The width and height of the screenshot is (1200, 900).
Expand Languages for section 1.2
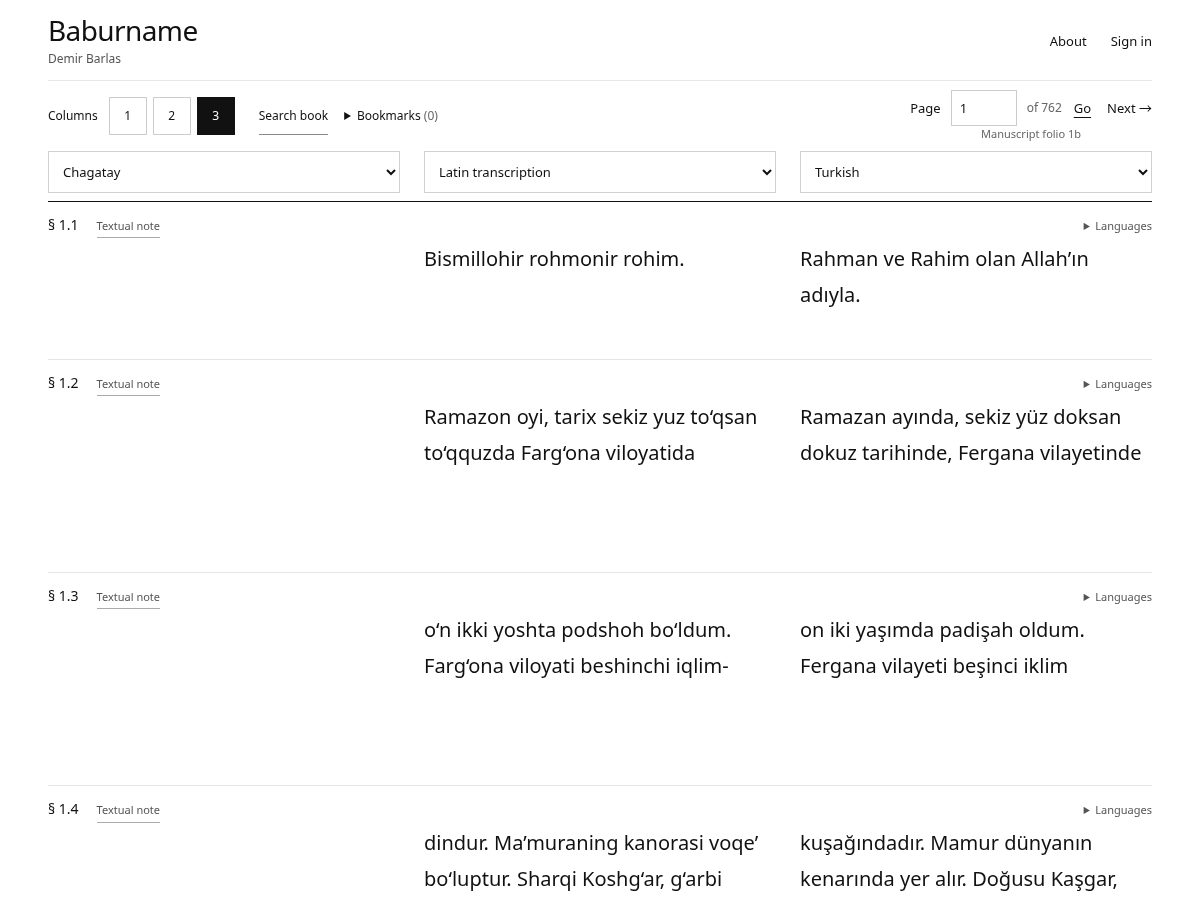(1117, 384)
